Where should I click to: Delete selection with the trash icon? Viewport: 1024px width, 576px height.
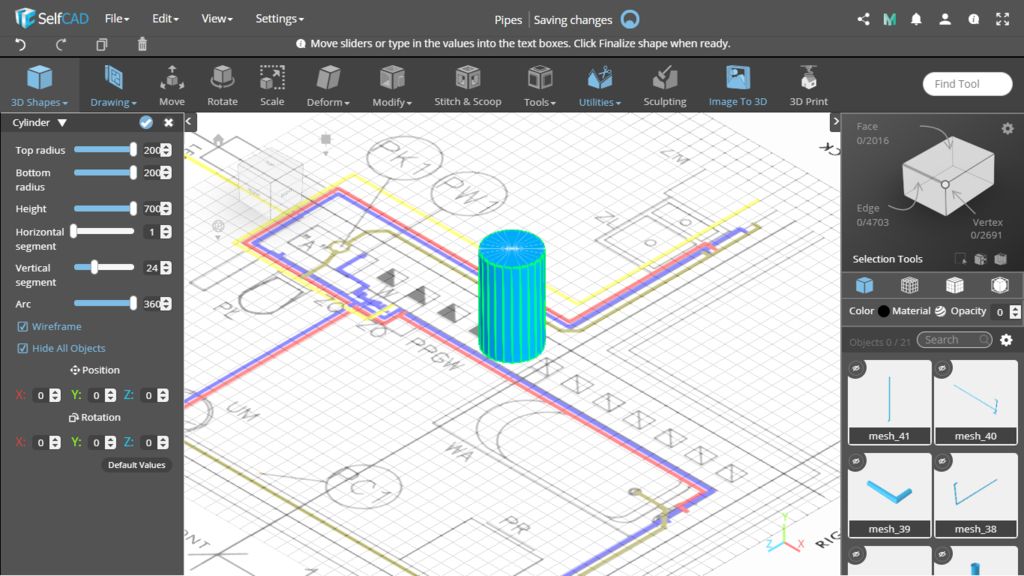coord(142,44)
